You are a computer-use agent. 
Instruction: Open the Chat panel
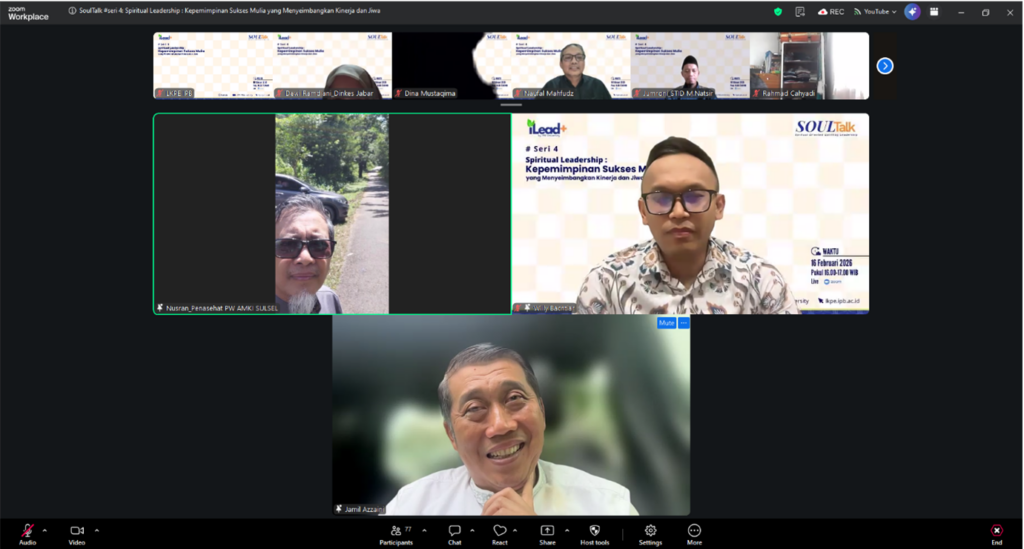(455, 534)
